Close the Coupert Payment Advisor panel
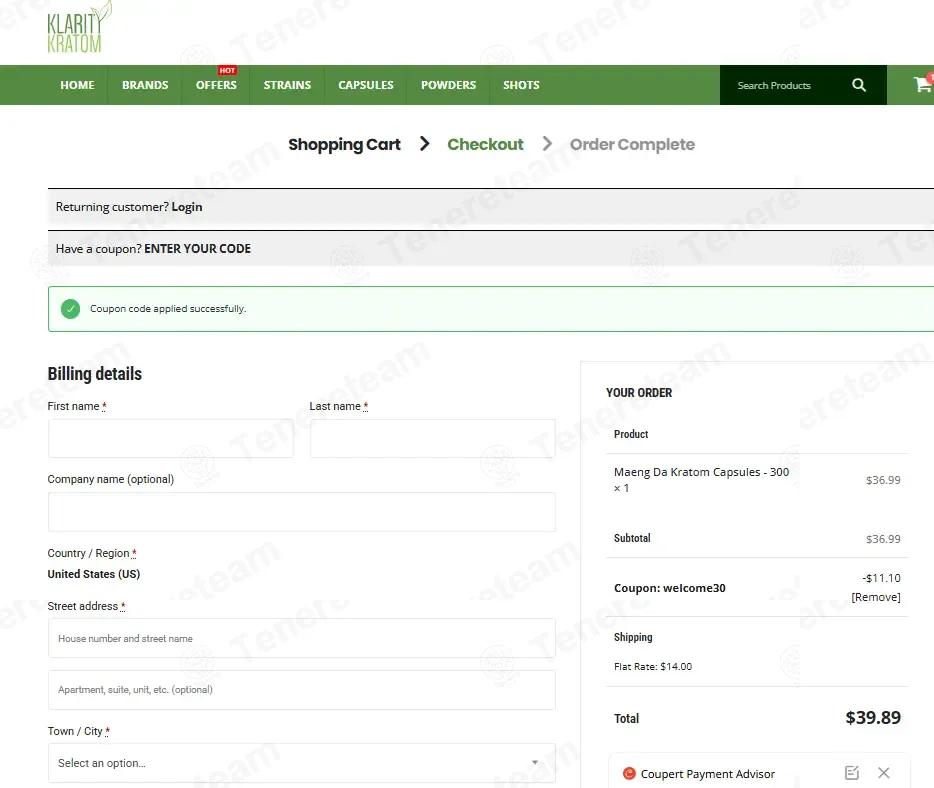This screenshot has width=934, height=788. (x=883, y=773)
